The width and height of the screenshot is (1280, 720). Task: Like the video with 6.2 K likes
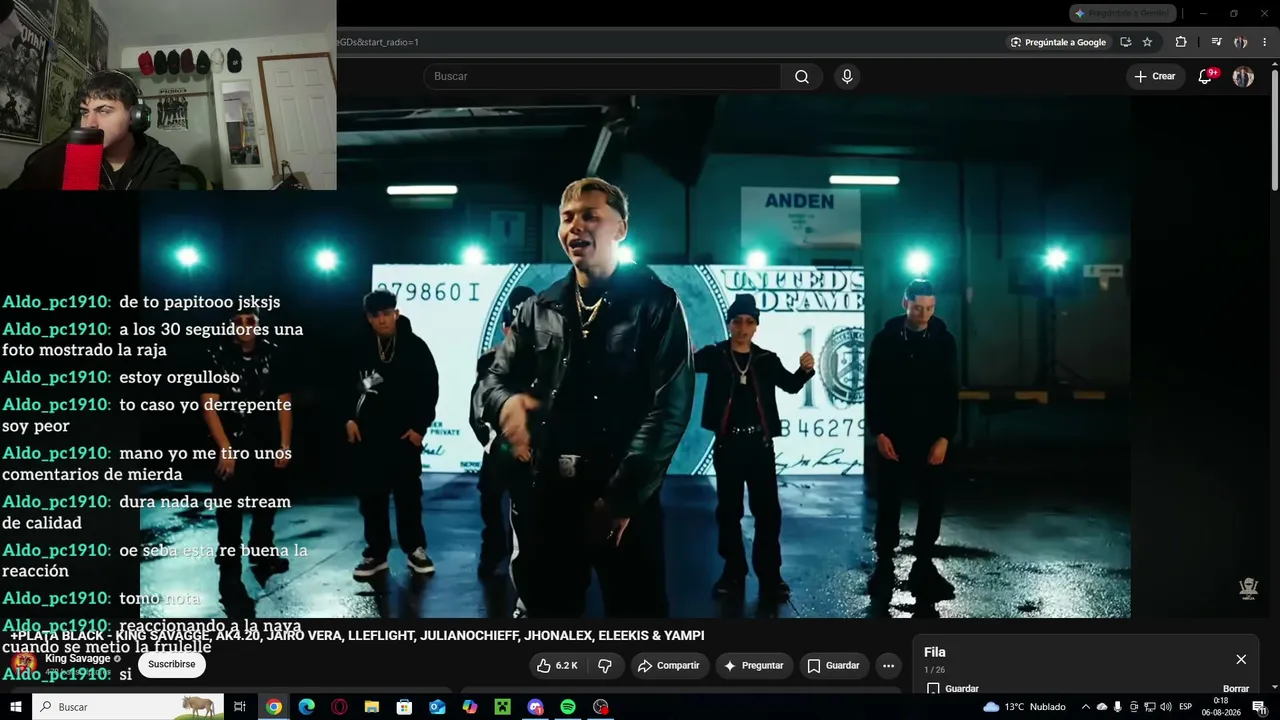(557, 666)
